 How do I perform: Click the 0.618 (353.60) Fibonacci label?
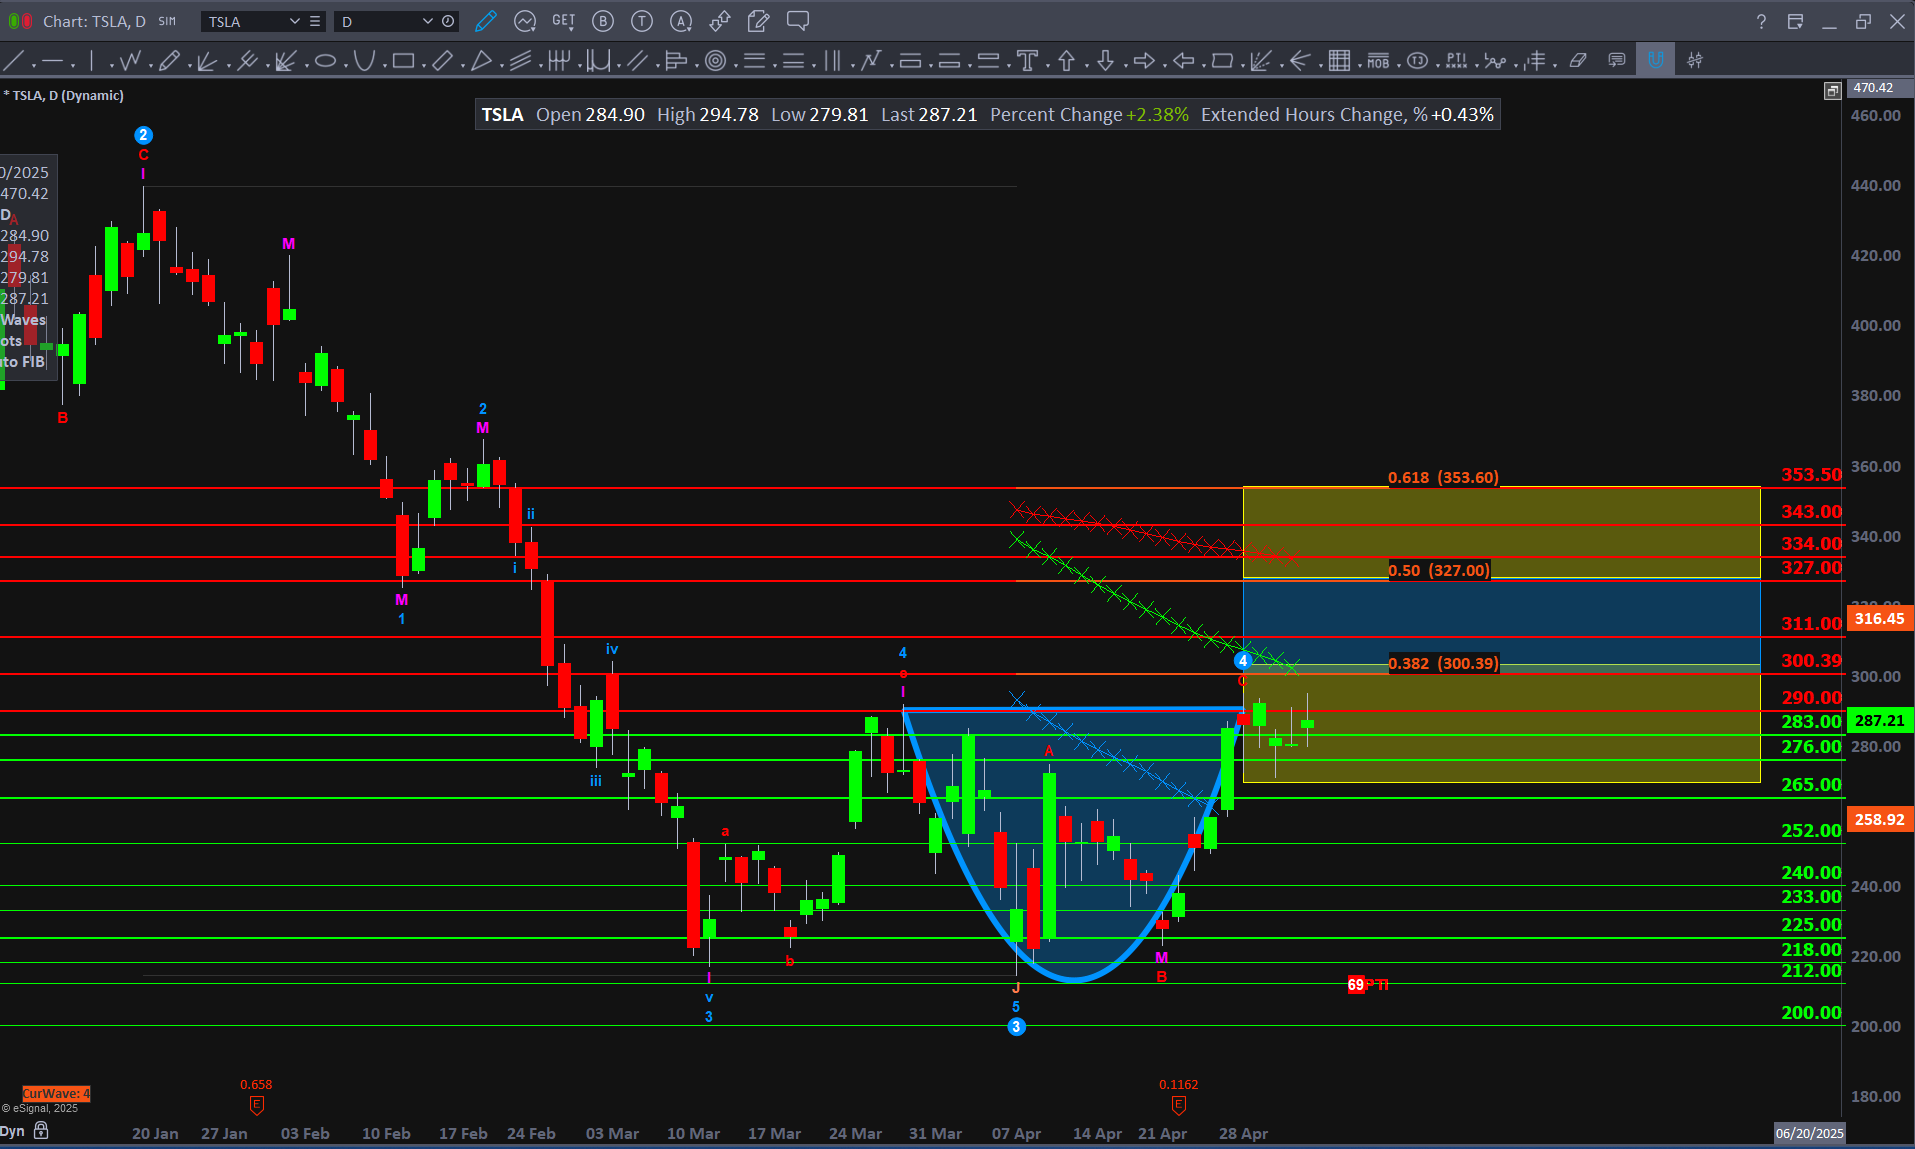[x=1443, y=478]
